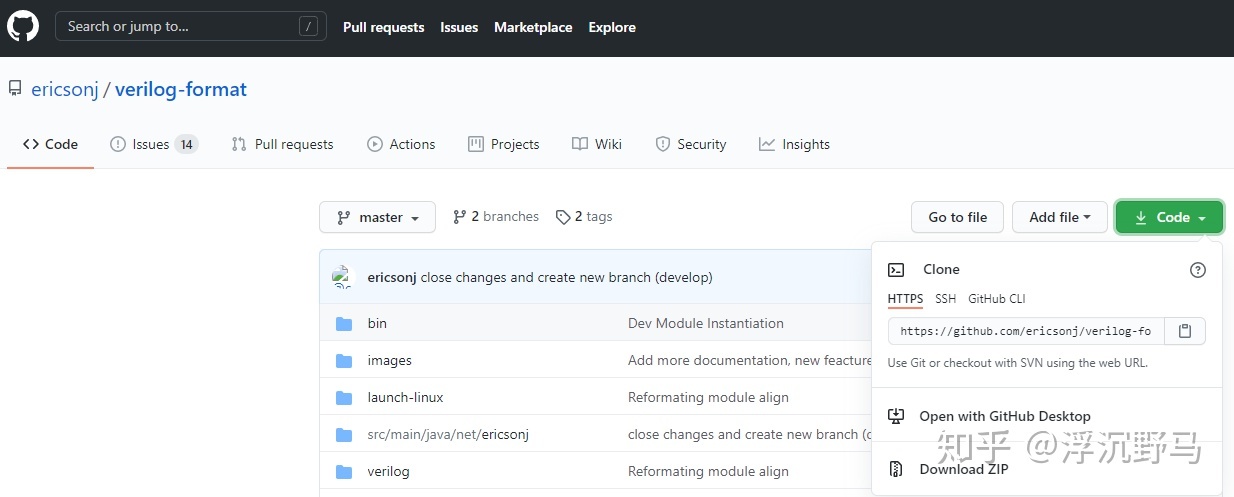Open the verilog-format repository link

tap(181, 89)
